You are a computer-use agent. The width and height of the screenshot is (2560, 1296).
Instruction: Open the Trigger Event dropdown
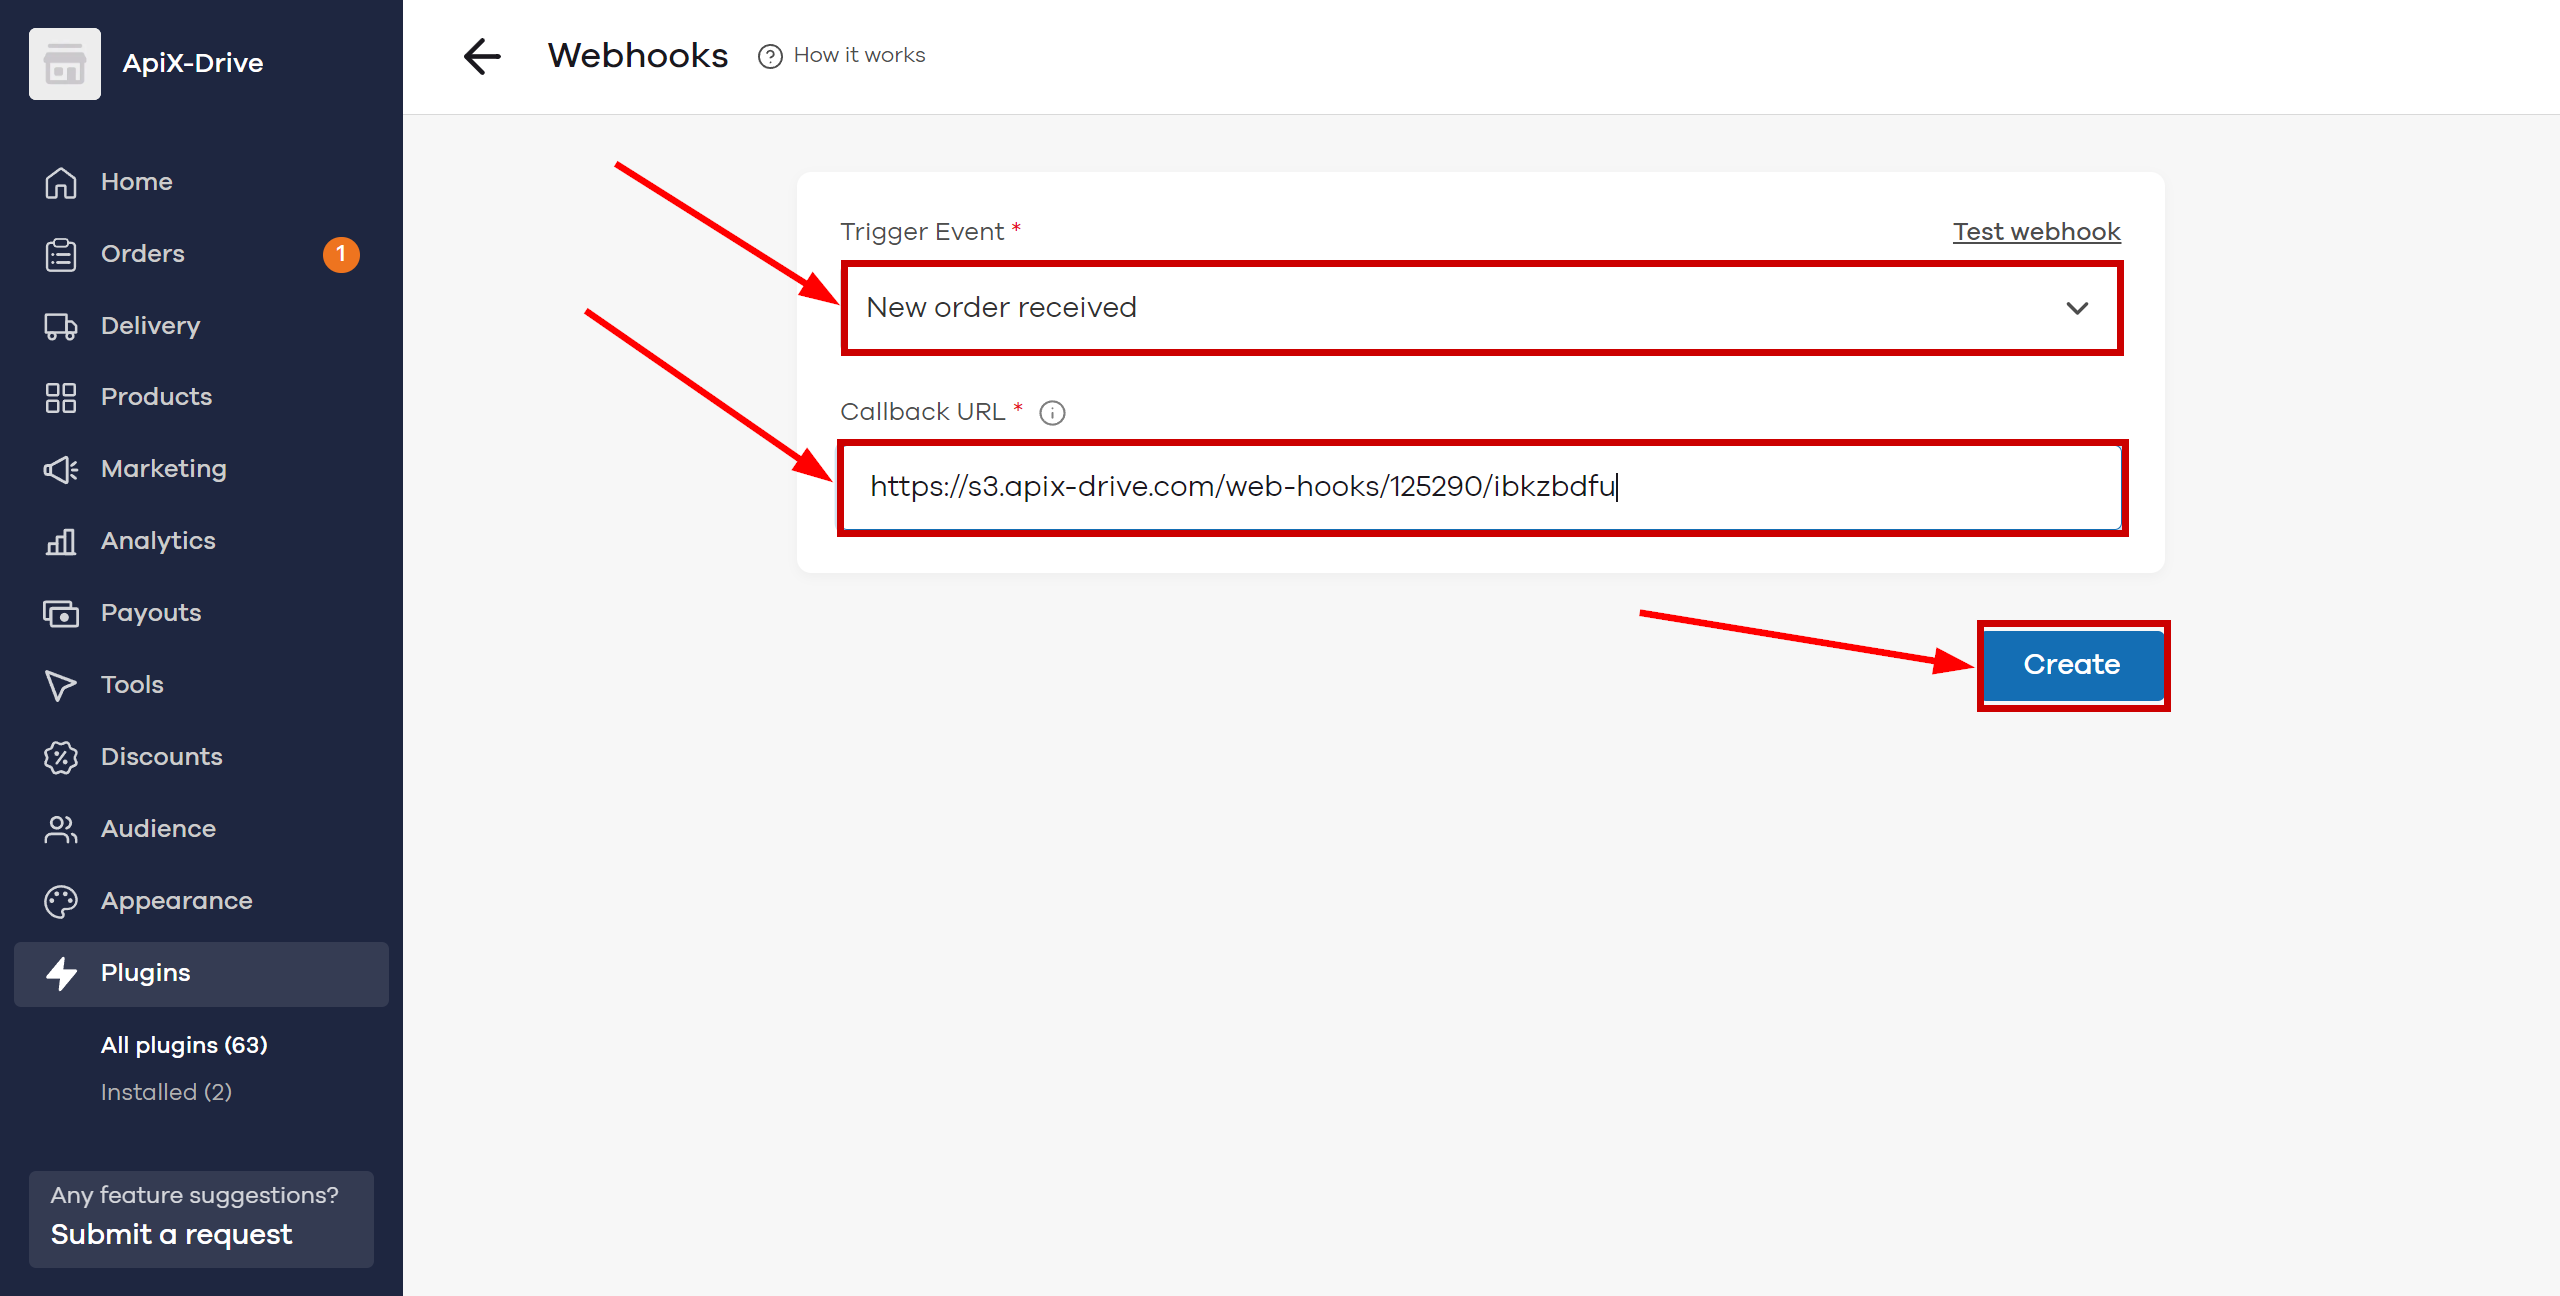point(1482,308)
